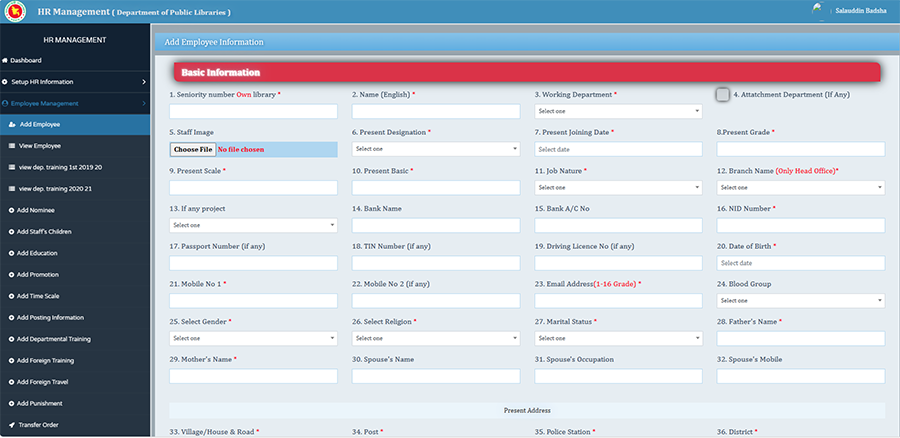Click the Add Staff's Children plus icon

11,232
